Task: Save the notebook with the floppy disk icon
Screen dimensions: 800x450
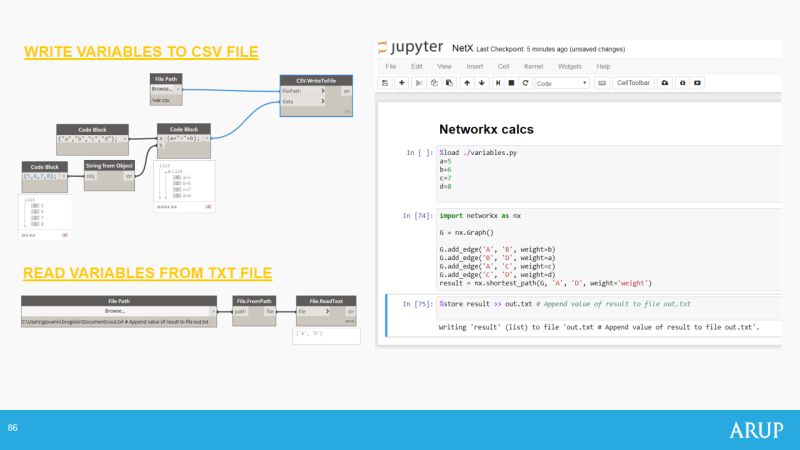Action: 385,83
